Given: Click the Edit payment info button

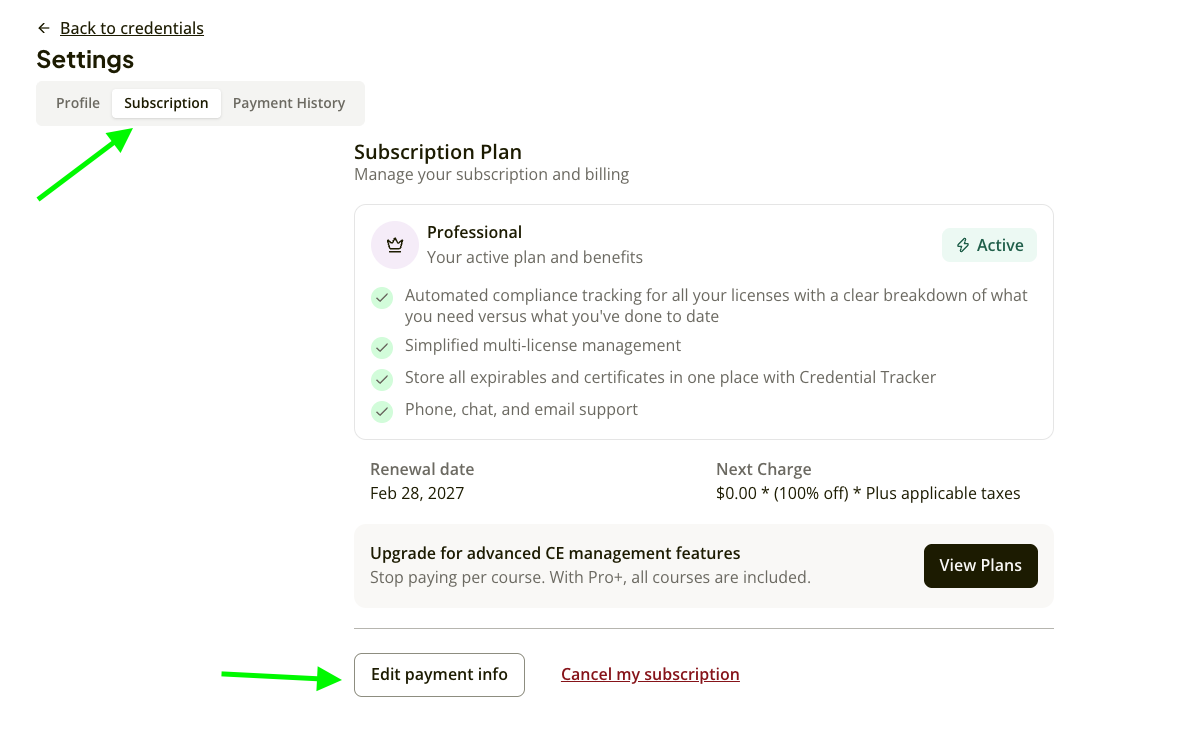Looking at the screenshot, I should pyautogui.click(x=439, y=675).
